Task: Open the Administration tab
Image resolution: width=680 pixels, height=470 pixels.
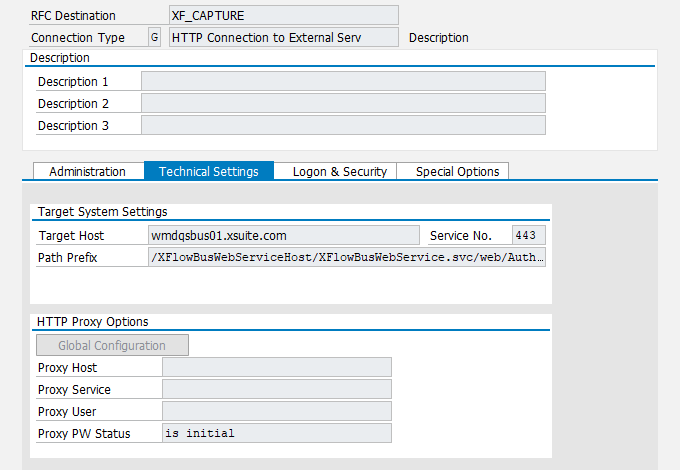Action: [88, 171]
